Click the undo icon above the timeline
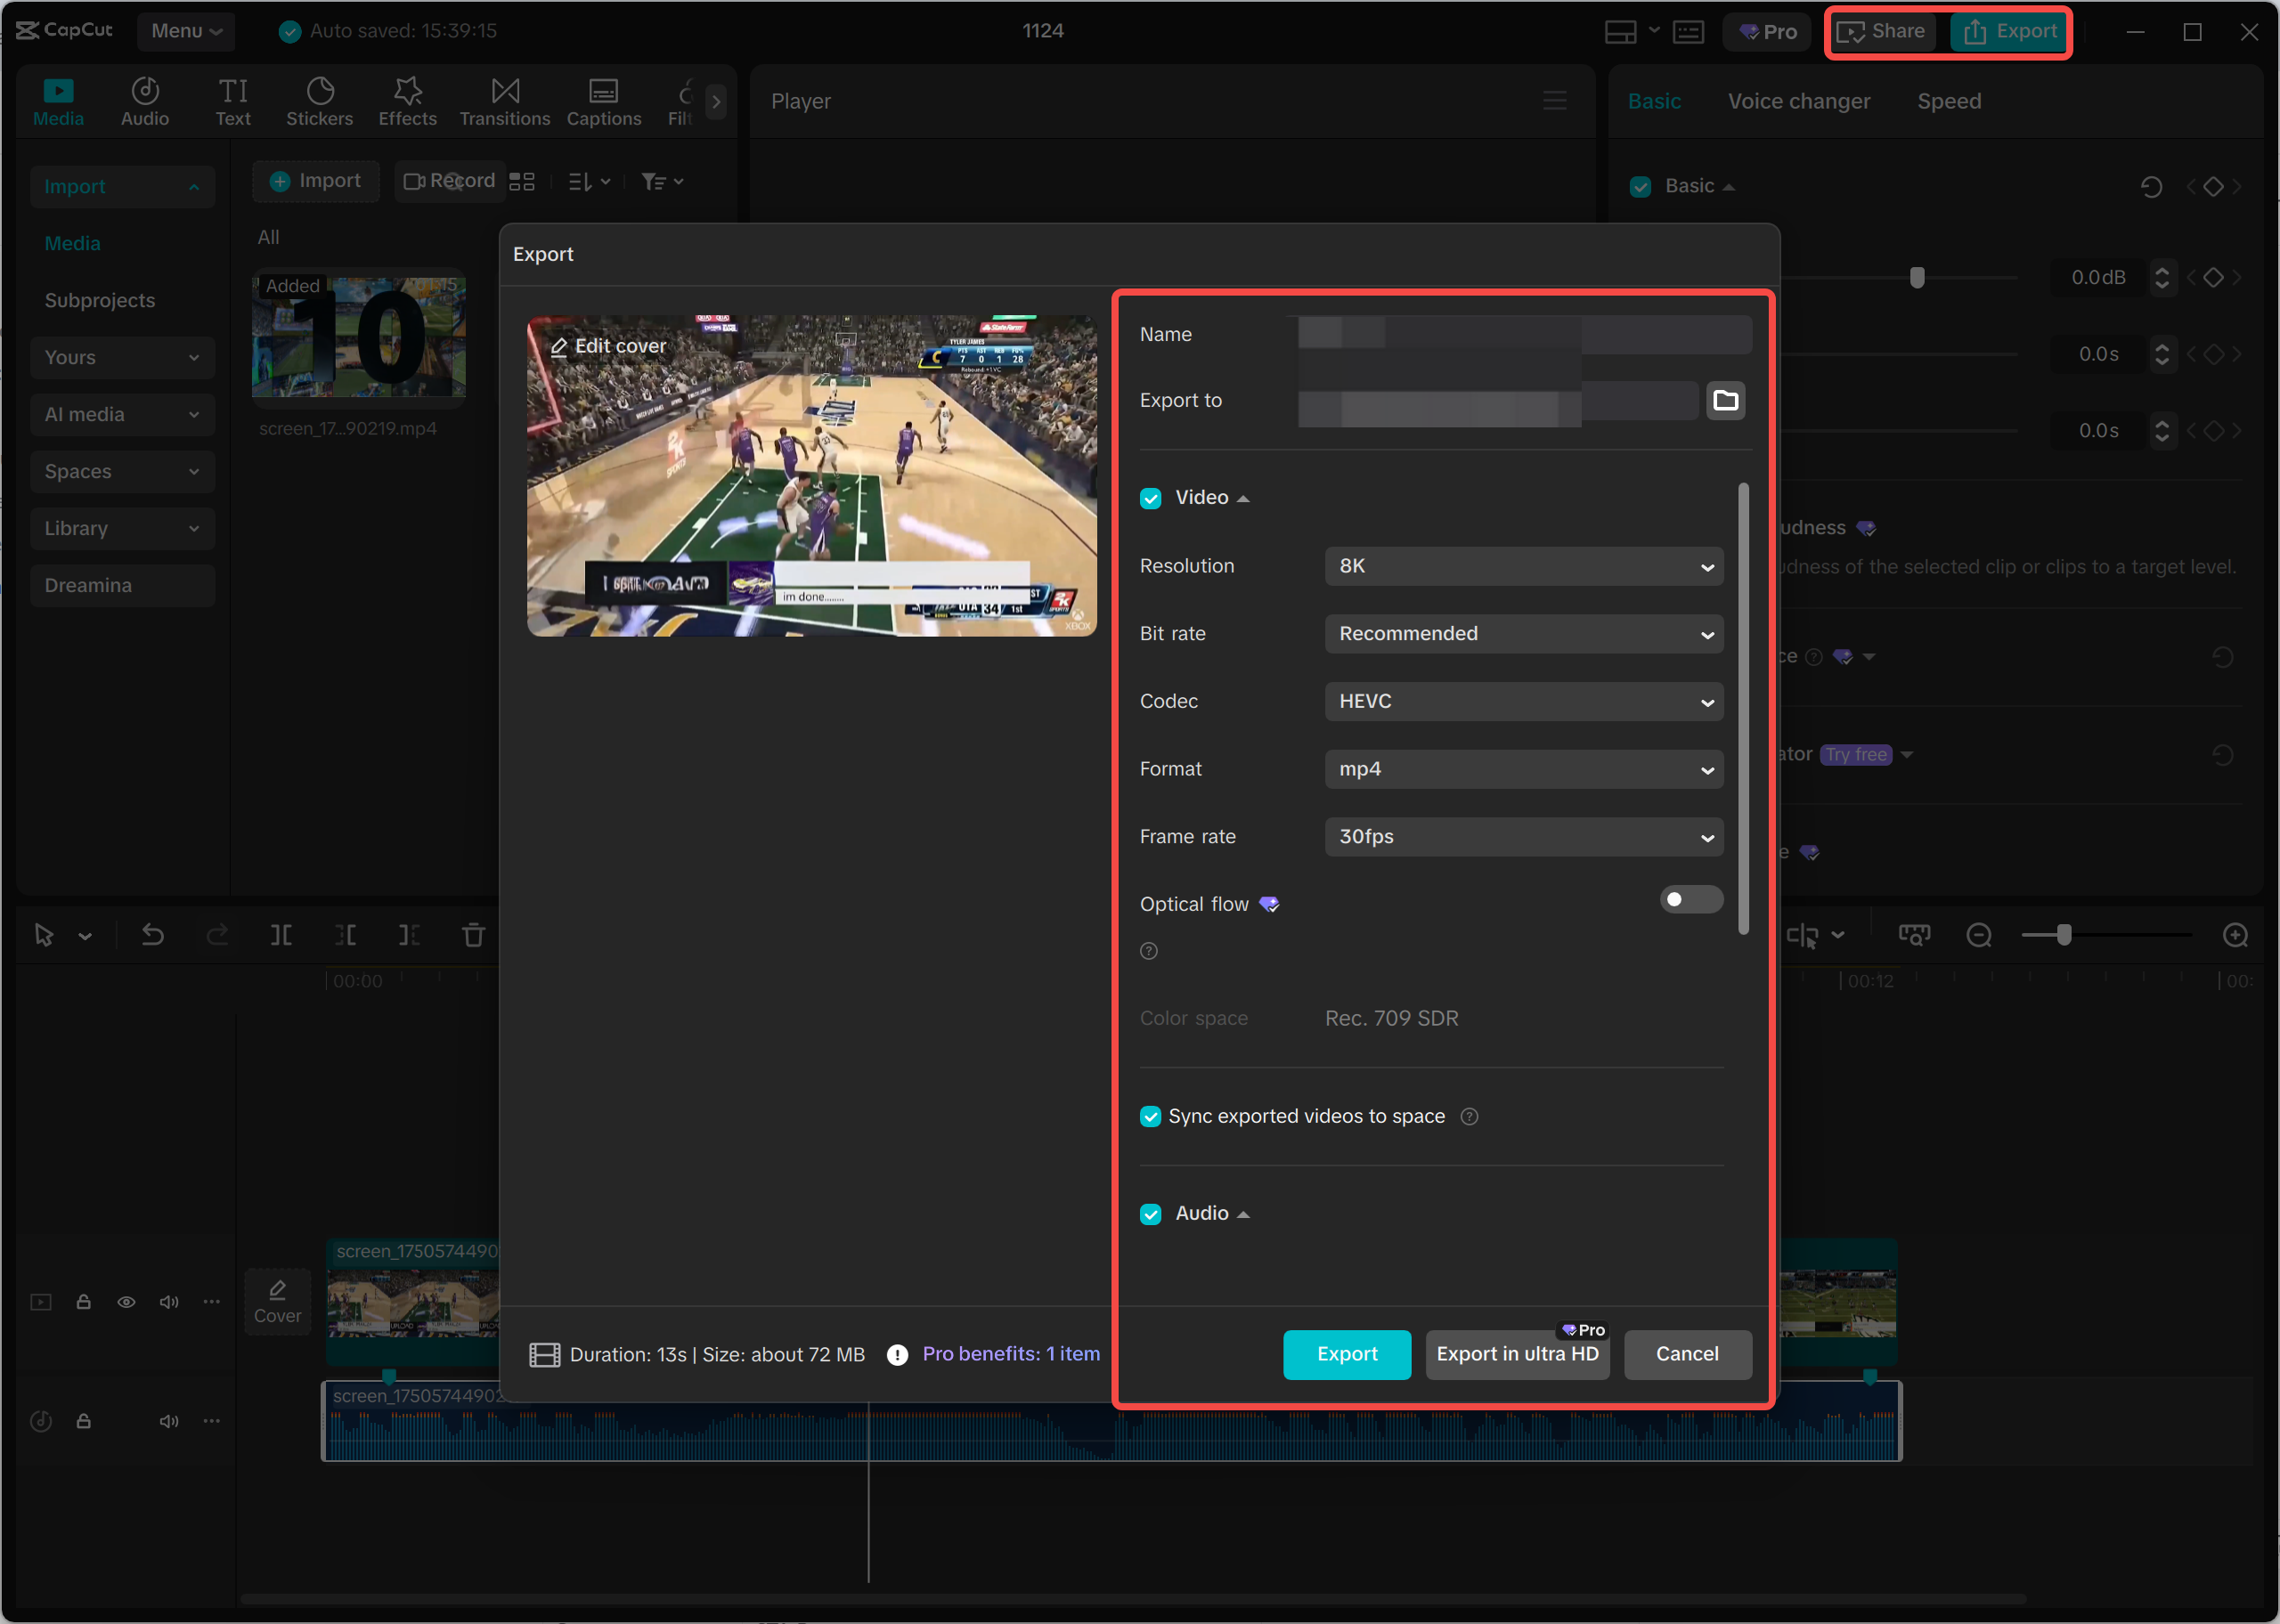This screenshot has height=1624, width=2280. click(152, 935)
